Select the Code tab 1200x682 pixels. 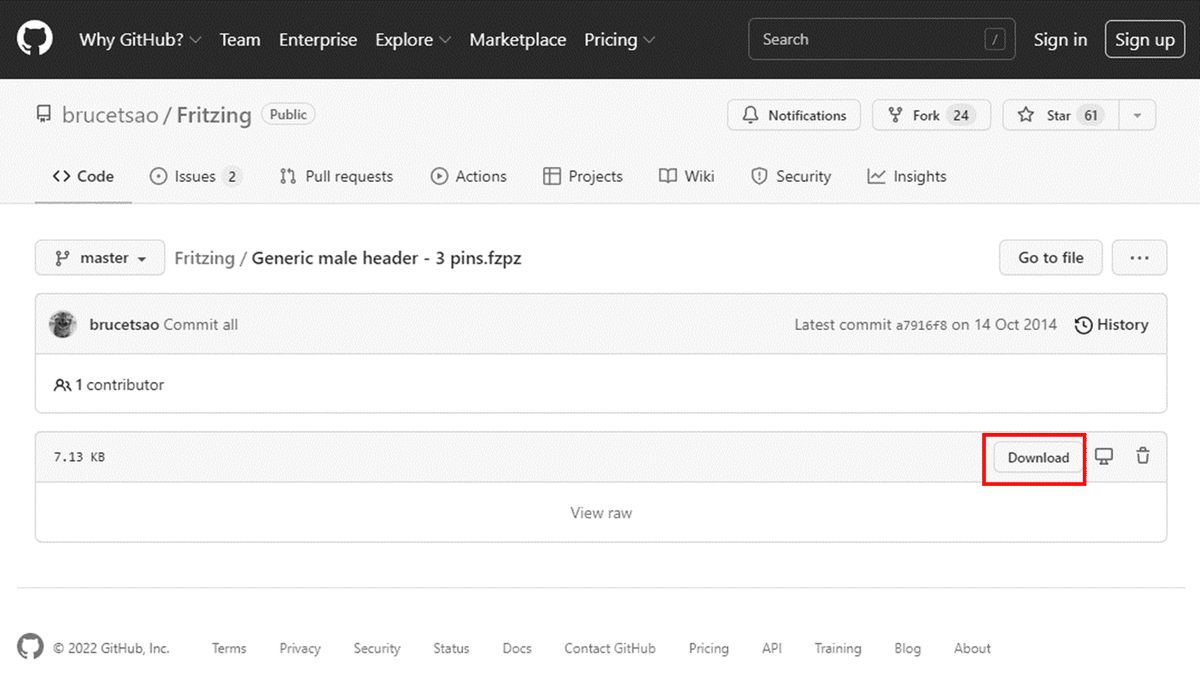[84, 176]
